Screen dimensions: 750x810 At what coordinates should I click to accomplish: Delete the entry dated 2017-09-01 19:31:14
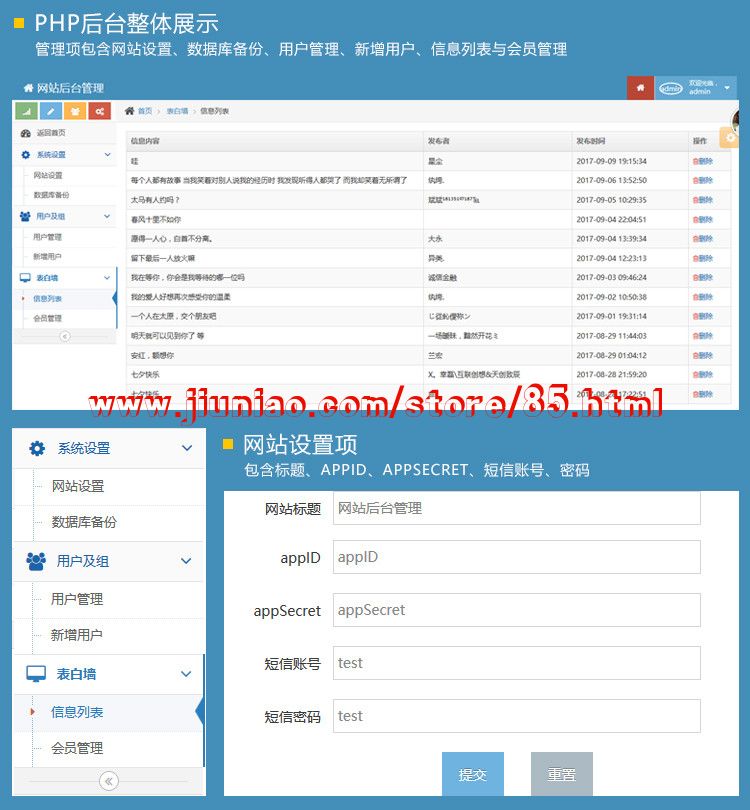(702, 316)
